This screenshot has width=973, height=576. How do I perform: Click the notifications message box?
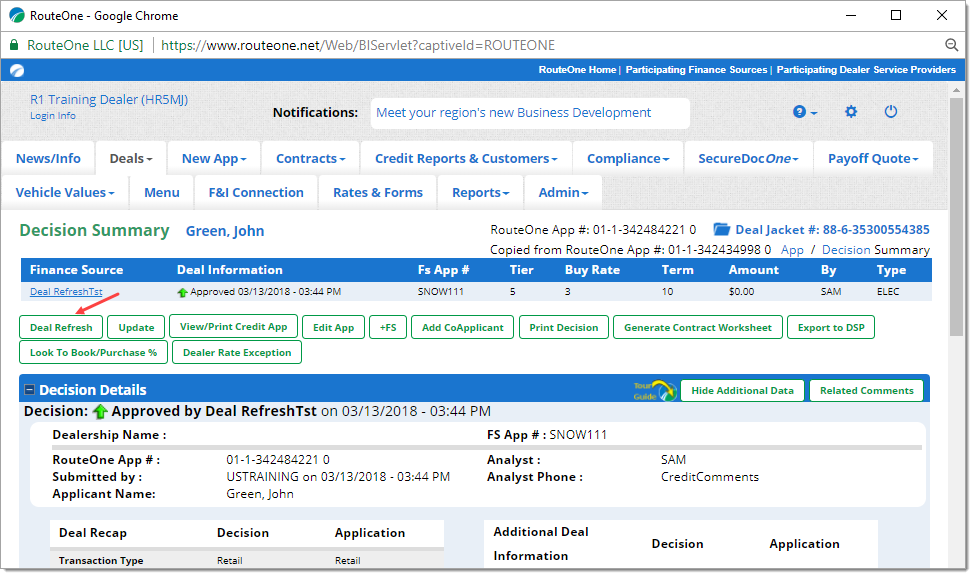pos(530,113)
